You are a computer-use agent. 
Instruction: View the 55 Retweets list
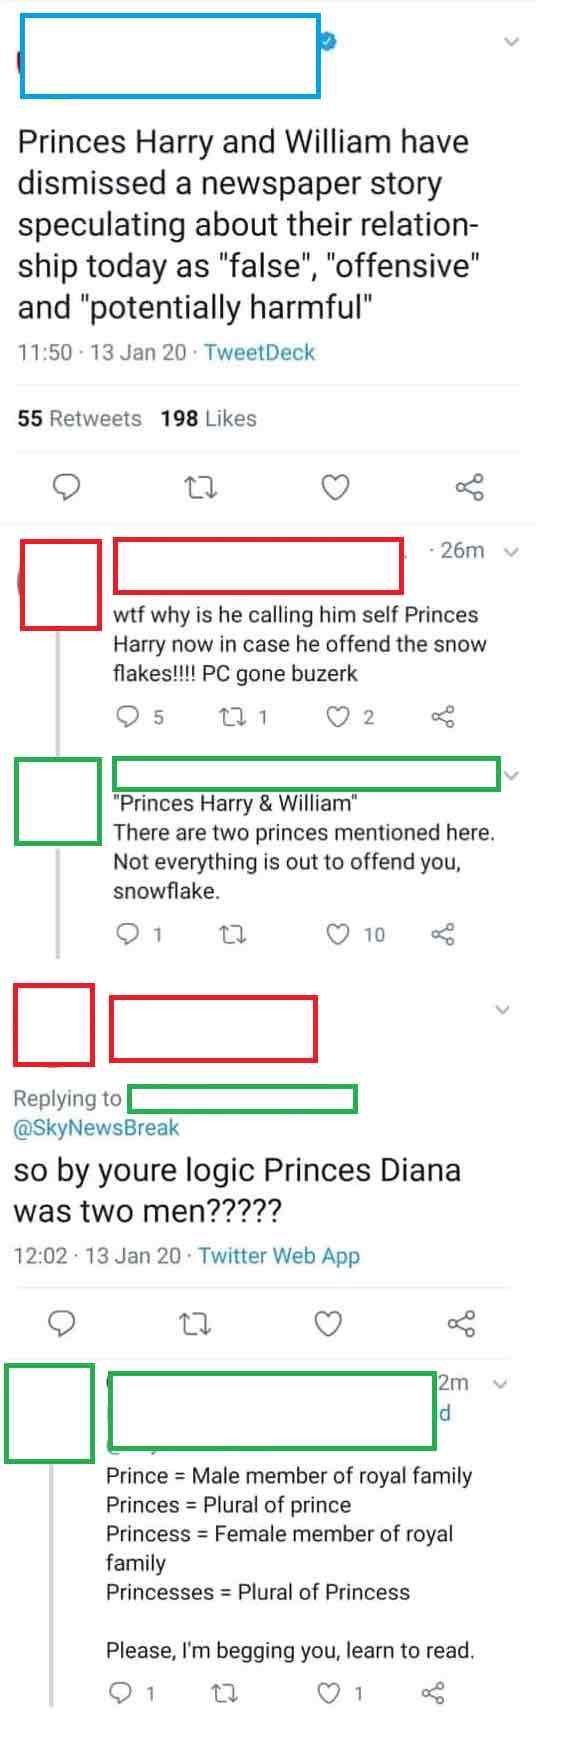pyautogui.click(x=80, y=418)
